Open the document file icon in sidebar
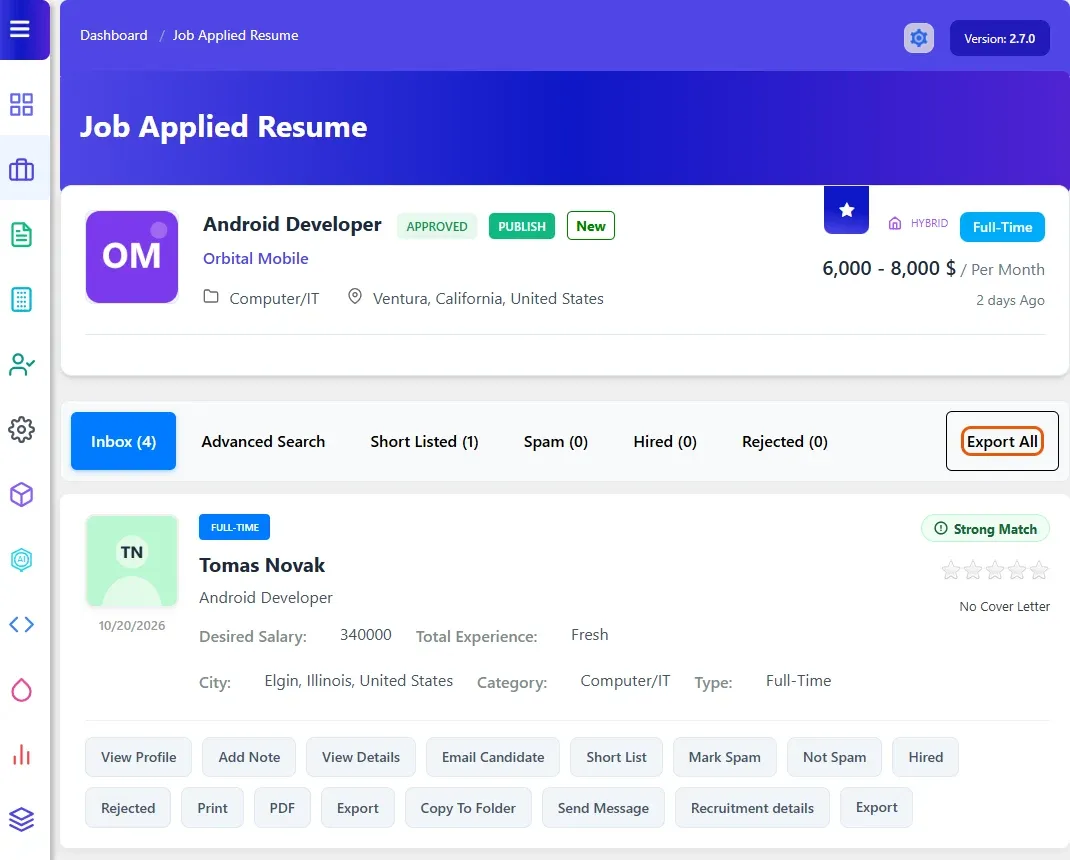Viewport: 1070px width, 860px height. (x=21, y=234)
